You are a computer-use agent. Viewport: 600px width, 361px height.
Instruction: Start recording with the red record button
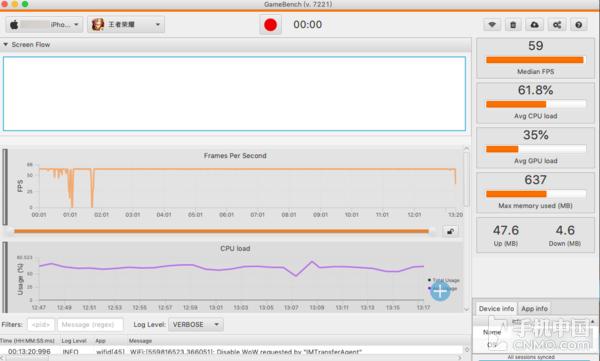[x=270, y=25]
